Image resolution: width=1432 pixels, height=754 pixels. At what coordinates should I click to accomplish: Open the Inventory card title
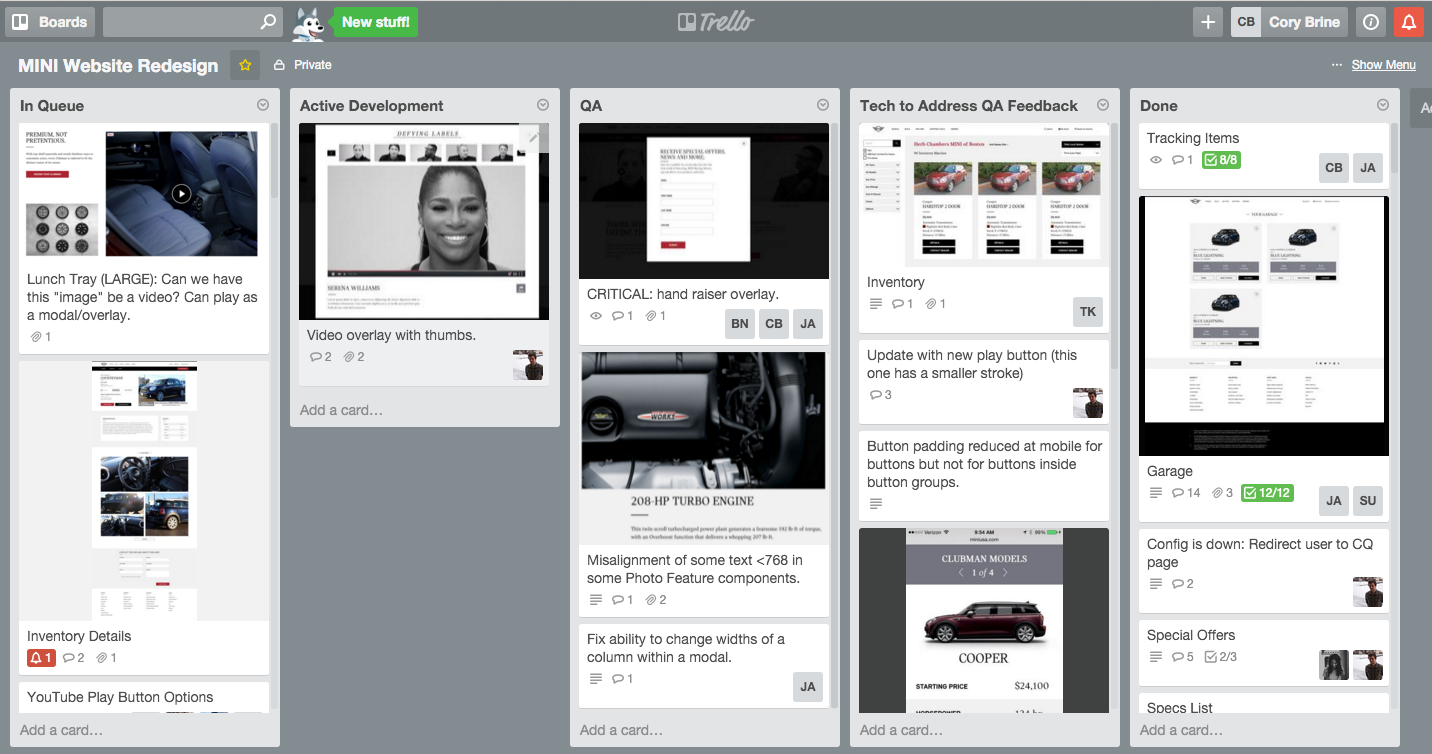[896, 282]
